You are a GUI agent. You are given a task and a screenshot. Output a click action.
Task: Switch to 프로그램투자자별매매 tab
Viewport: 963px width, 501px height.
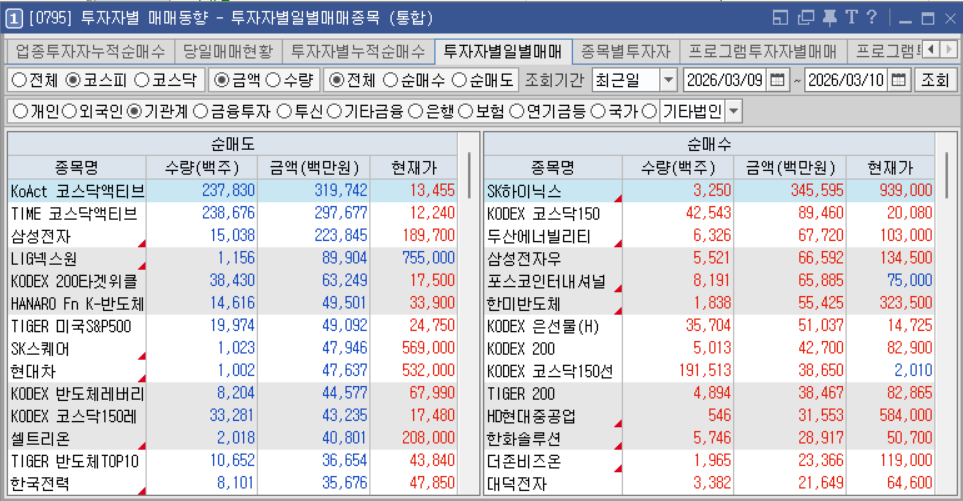[763, 52]
